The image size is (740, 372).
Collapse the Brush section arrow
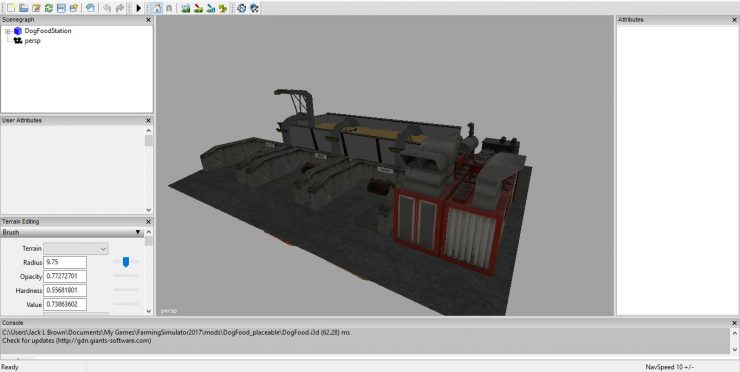pos(138,232)
